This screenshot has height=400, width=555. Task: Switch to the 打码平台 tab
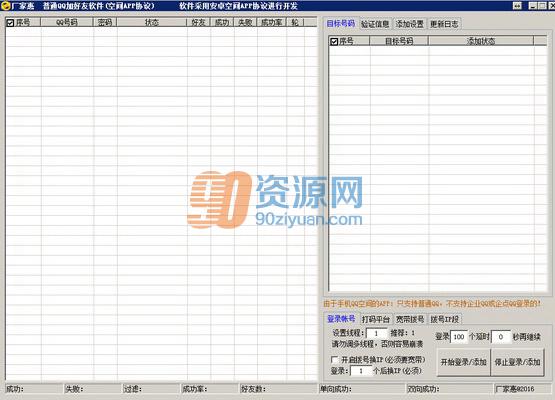coord(375,319)
